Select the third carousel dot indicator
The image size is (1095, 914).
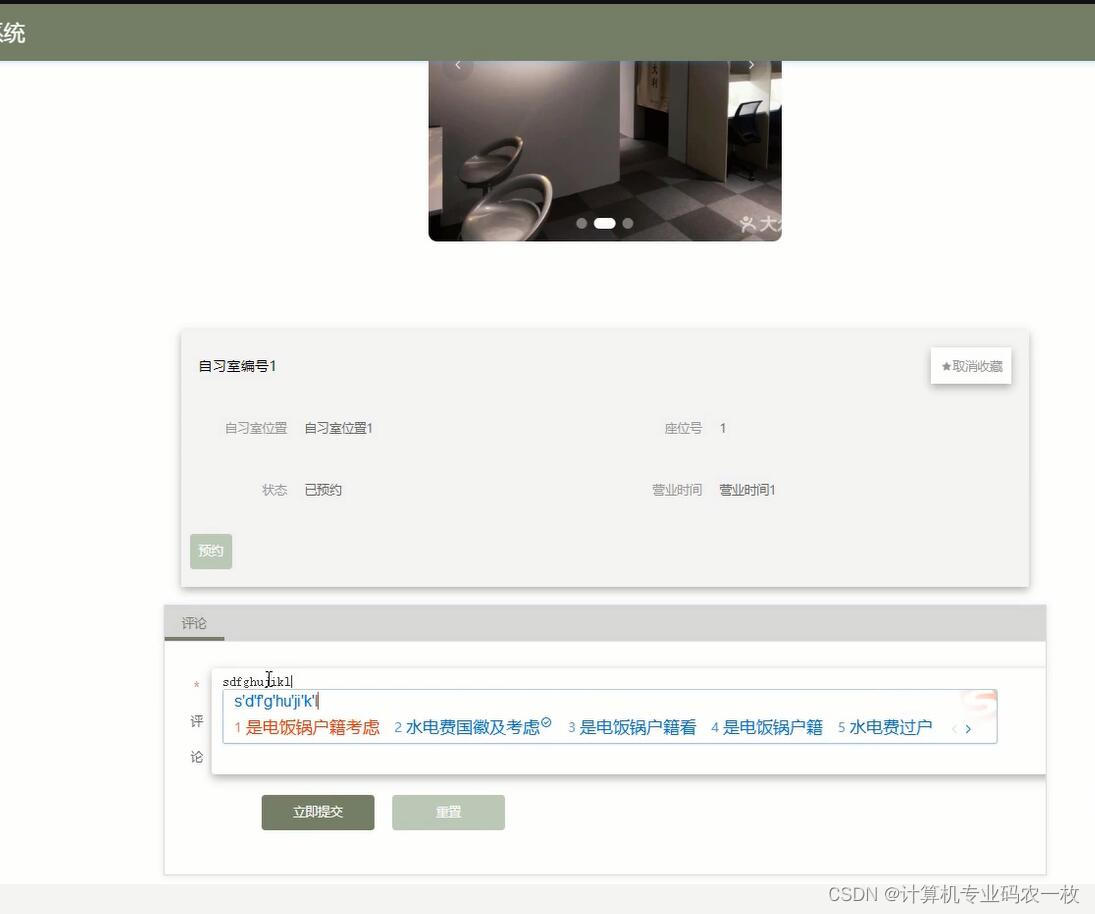coord(627,223)
